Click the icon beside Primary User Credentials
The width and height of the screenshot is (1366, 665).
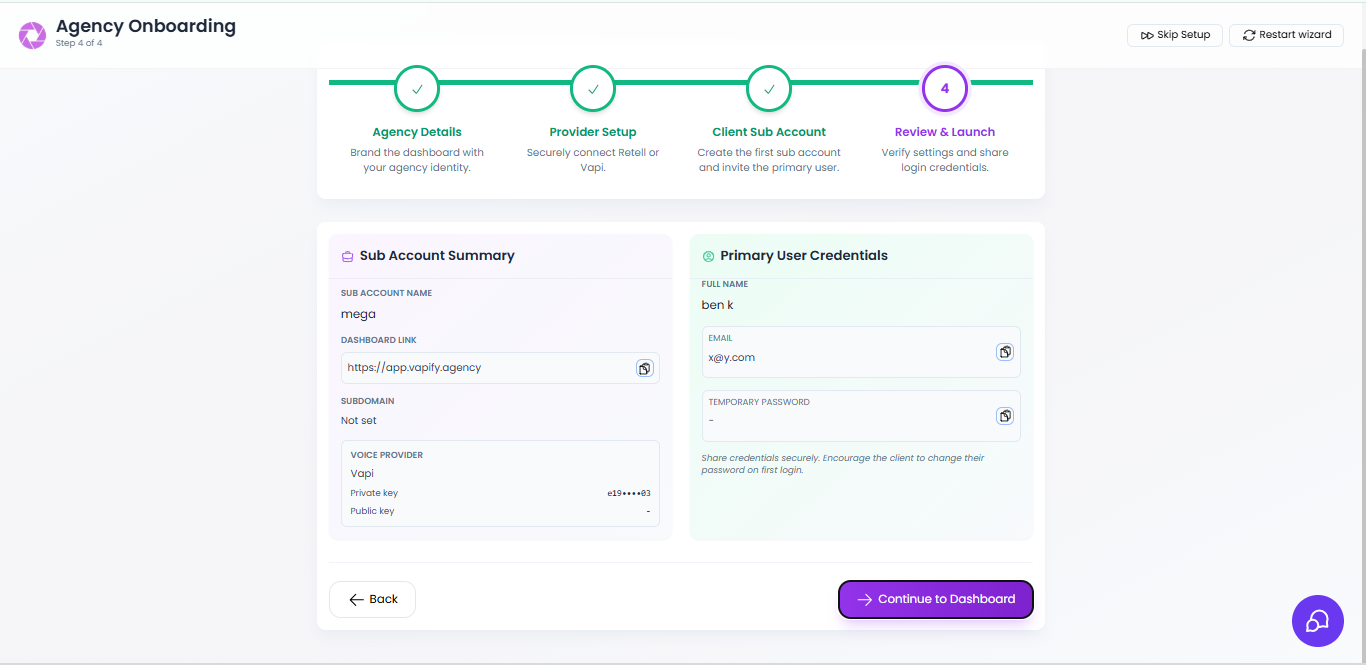(x=707, y=255)
